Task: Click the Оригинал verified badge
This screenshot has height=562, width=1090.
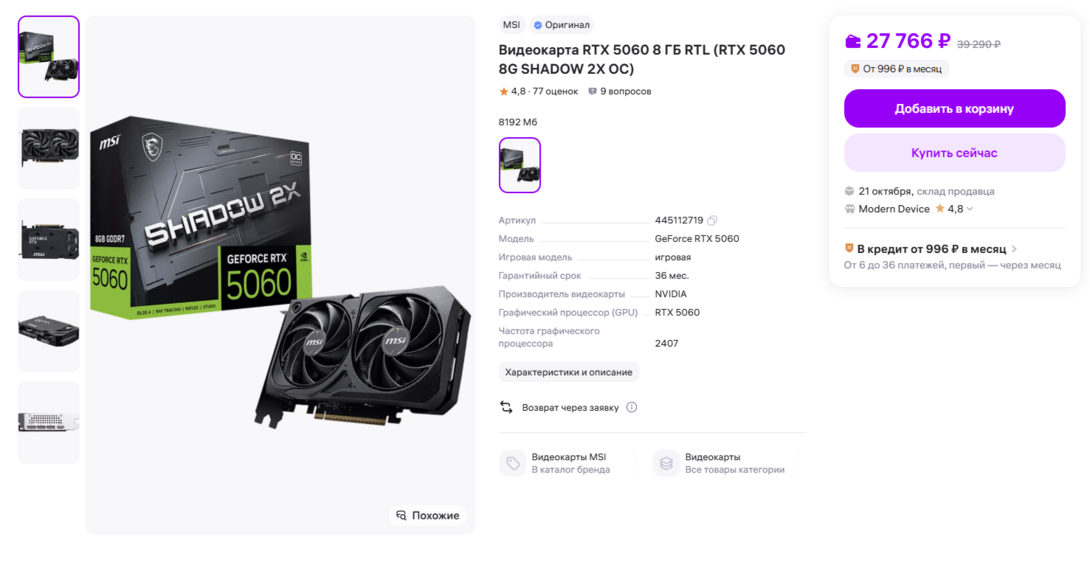Action: pyautogui.click(x=562, y=25)
